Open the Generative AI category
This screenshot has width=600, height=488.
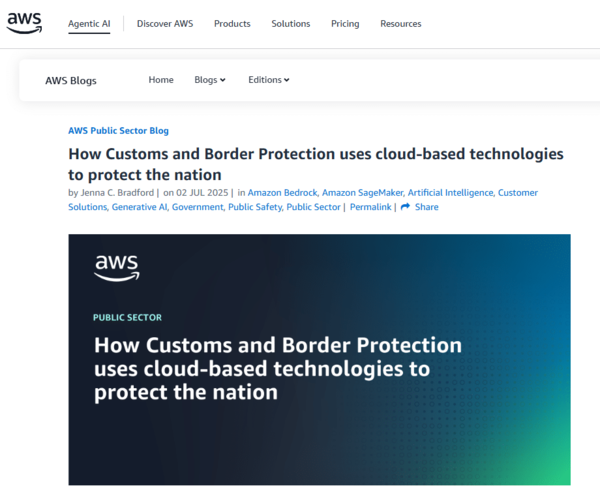(139, 207)
